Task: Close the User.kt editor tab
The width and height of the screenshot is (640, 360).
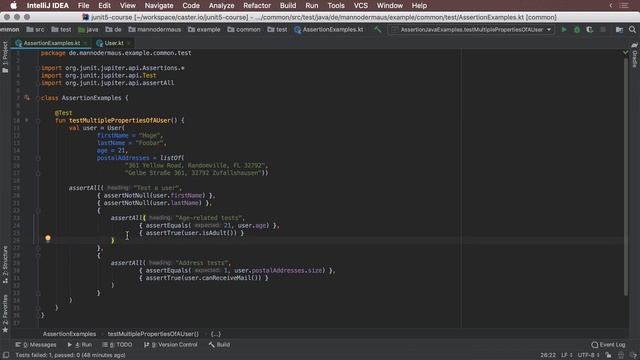Action: pos(129,43)
